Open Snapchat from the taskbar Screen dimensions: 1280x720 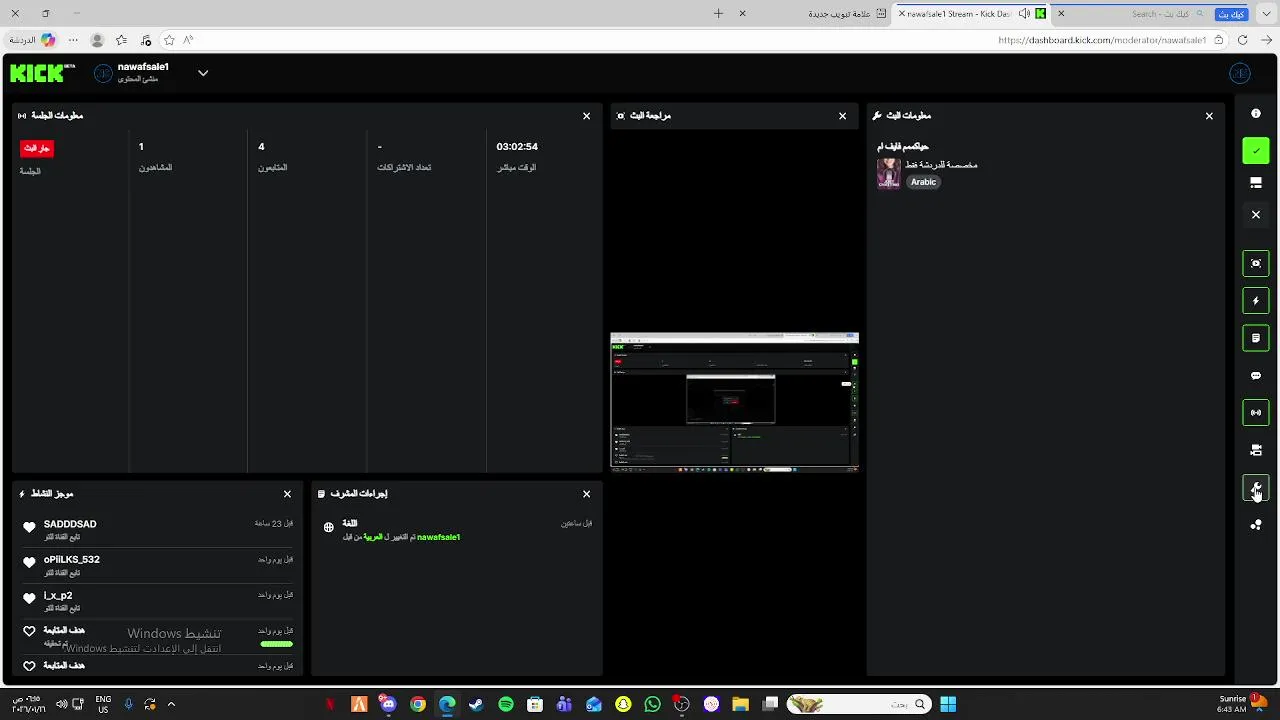click(623, 705)
